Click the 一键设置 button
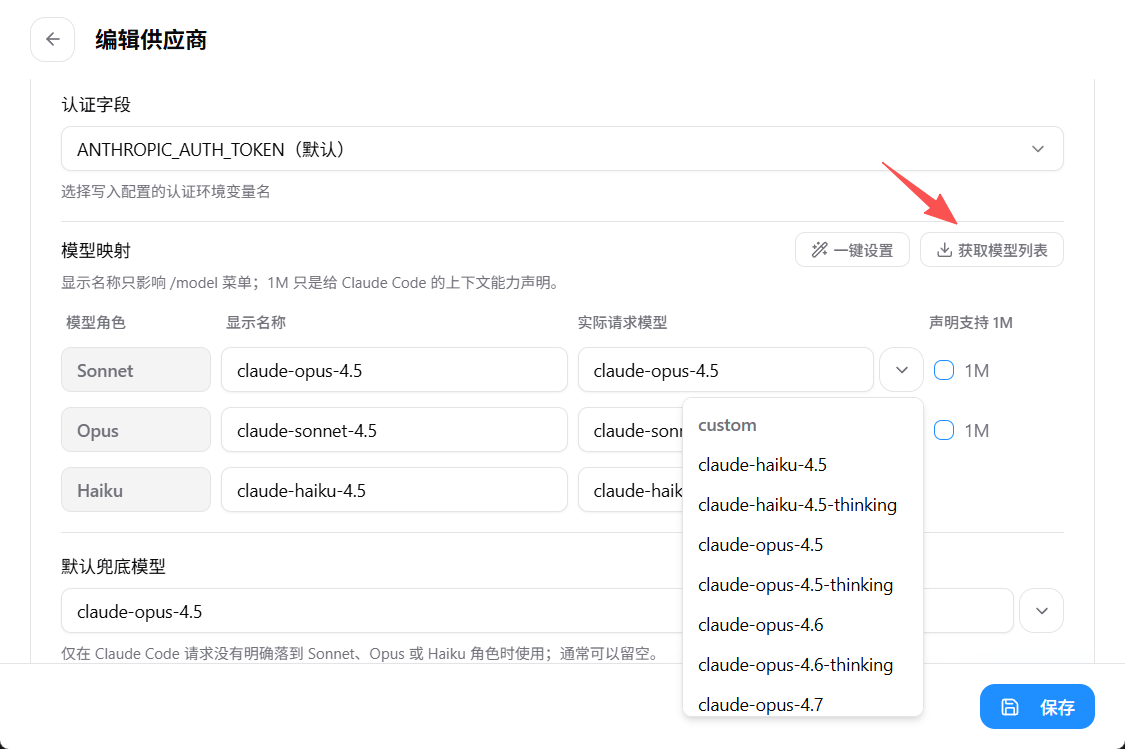 point(852,250)
